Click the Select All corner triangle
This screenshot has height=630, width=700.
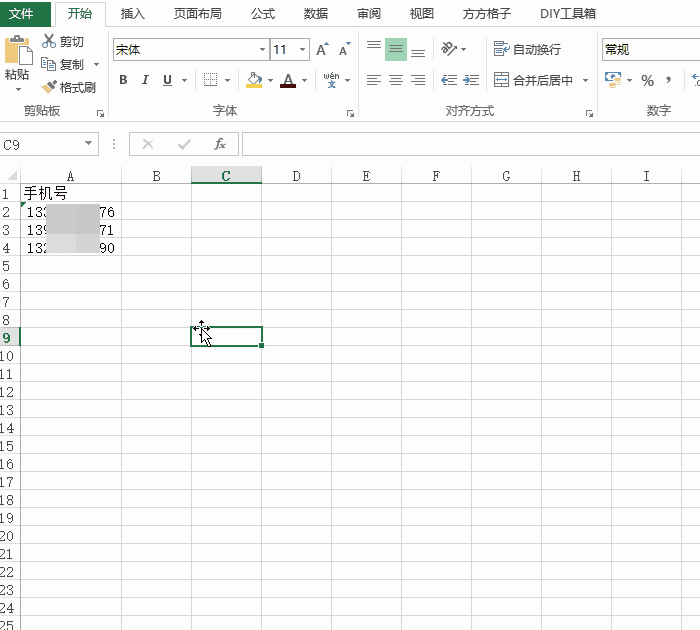(12, 175)
